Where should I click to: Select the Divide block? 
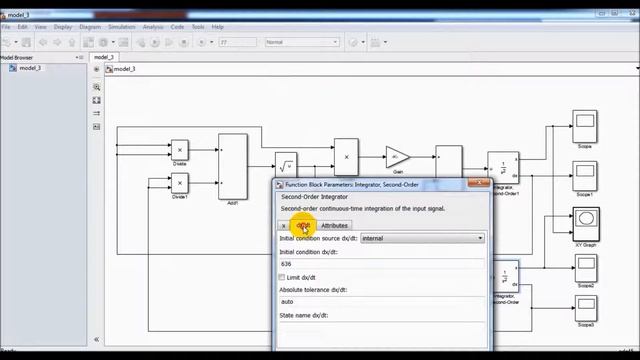tap(180, 150)
